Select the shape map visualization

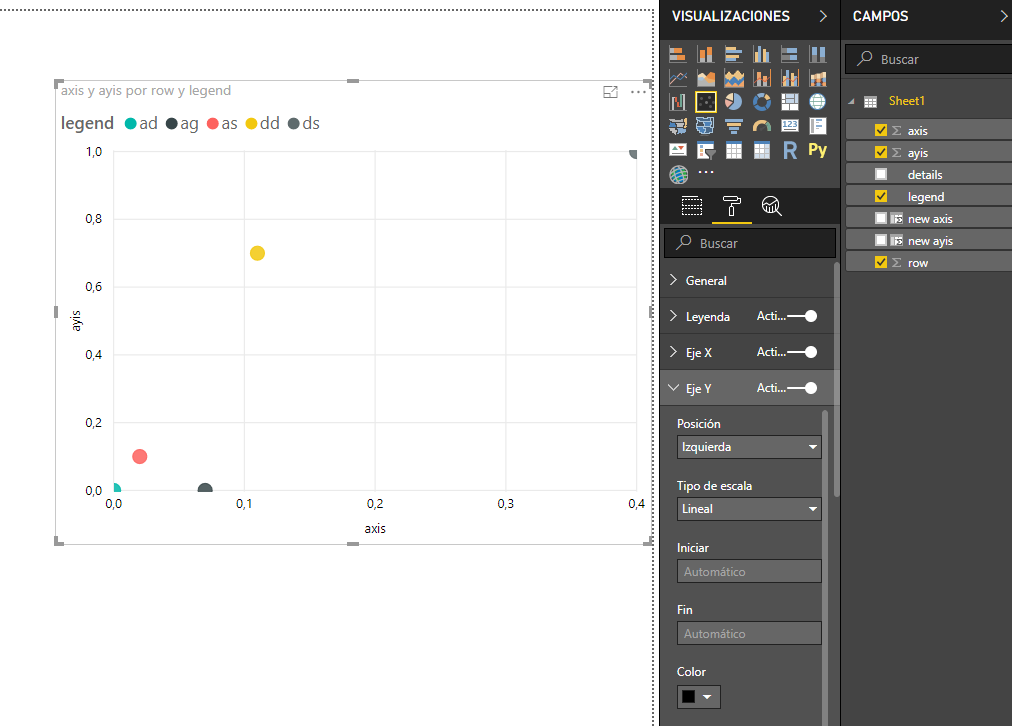[705, 126]
